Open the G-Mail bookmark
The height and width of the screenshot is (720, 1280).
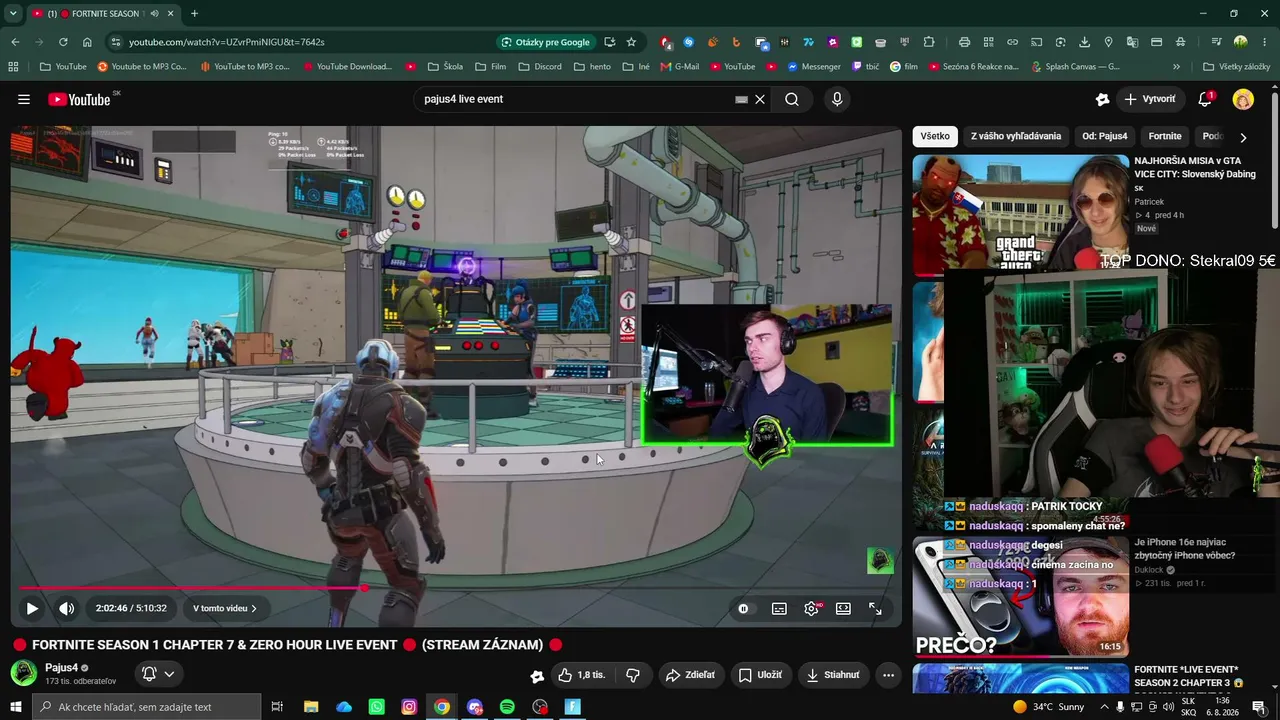pos(679,67)
